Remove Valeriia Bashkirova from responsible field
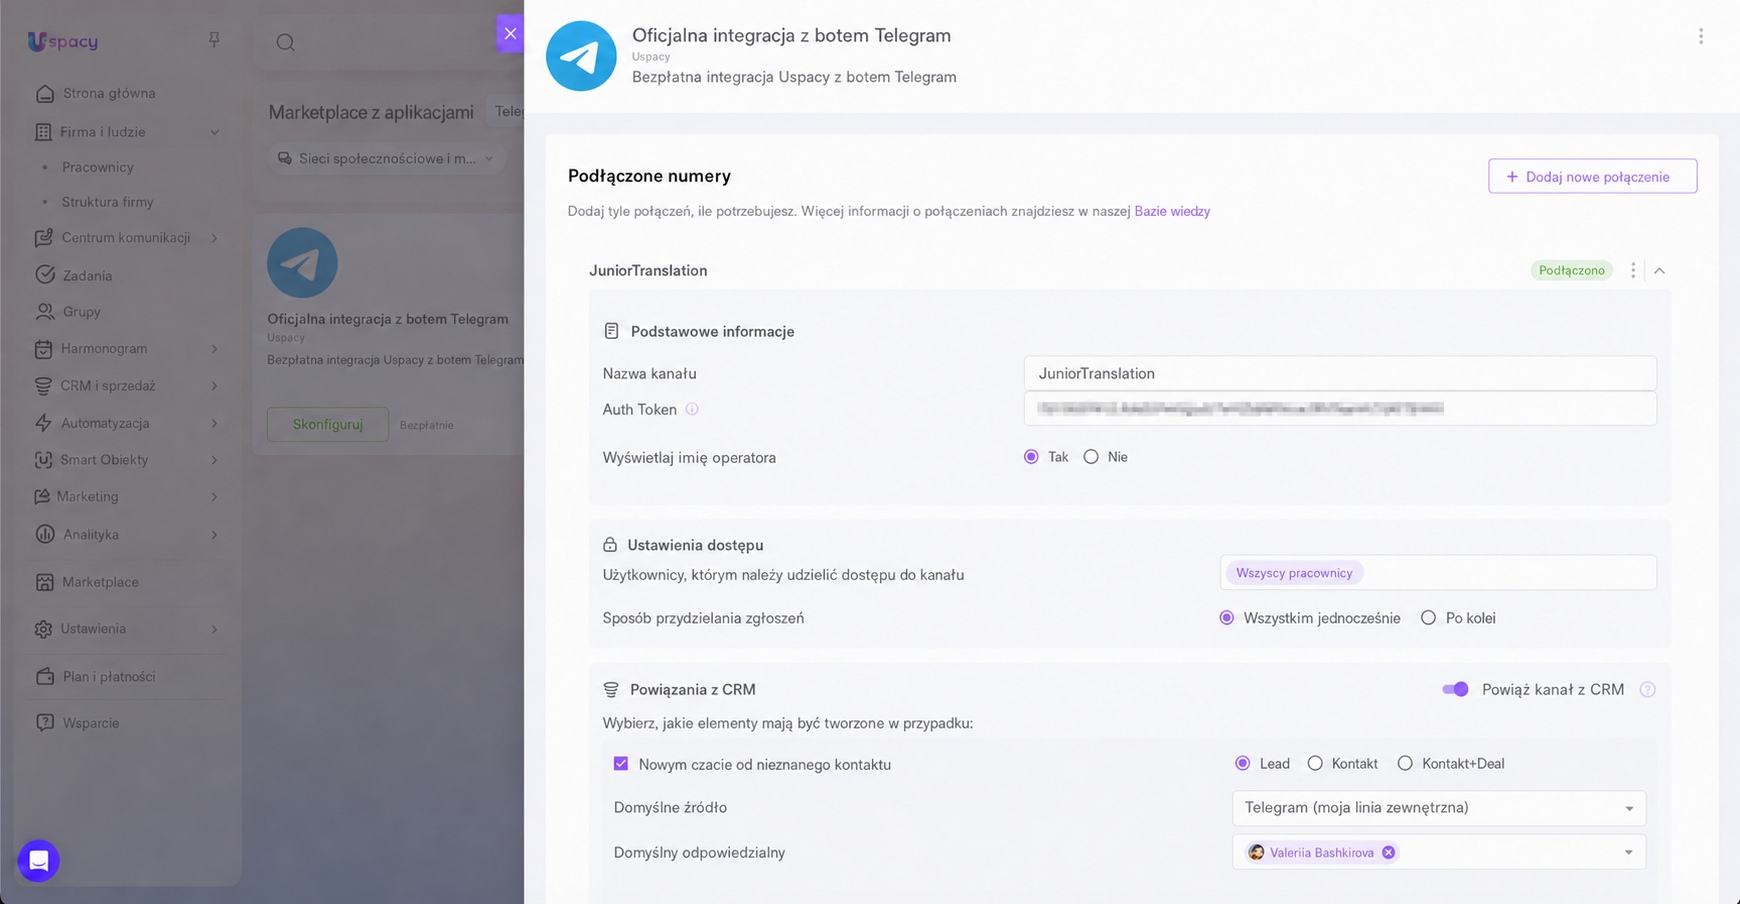1740x904 pixels. pos(1388,853)
